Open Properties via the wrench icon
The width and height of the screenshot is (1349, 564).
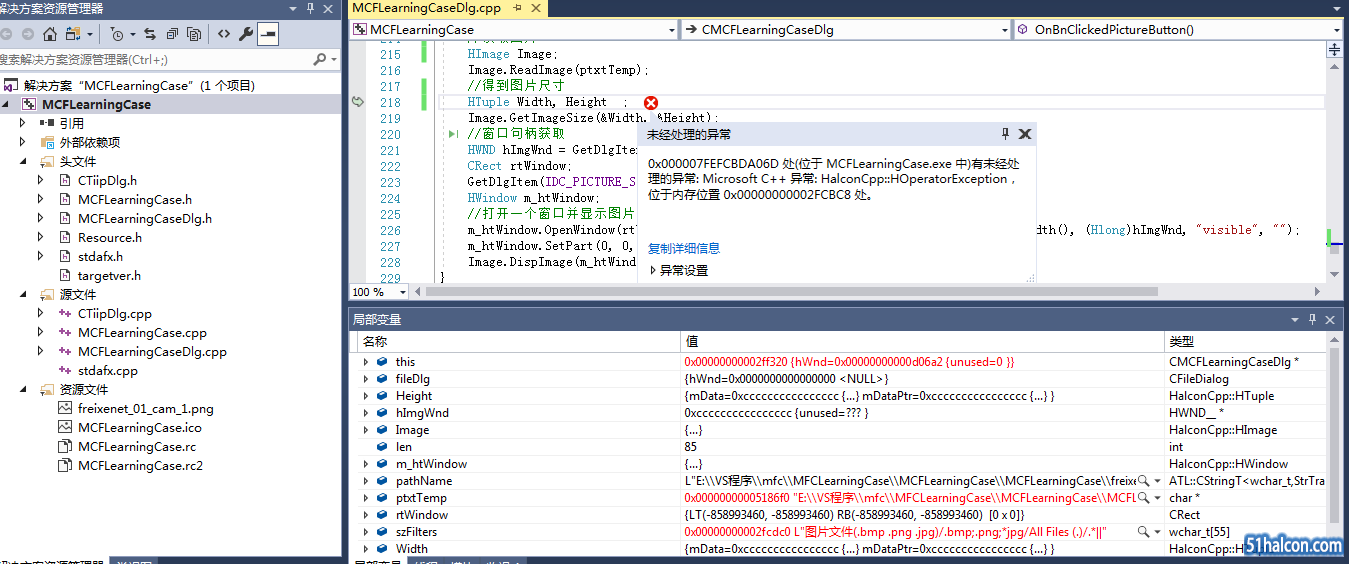(246, 34)
